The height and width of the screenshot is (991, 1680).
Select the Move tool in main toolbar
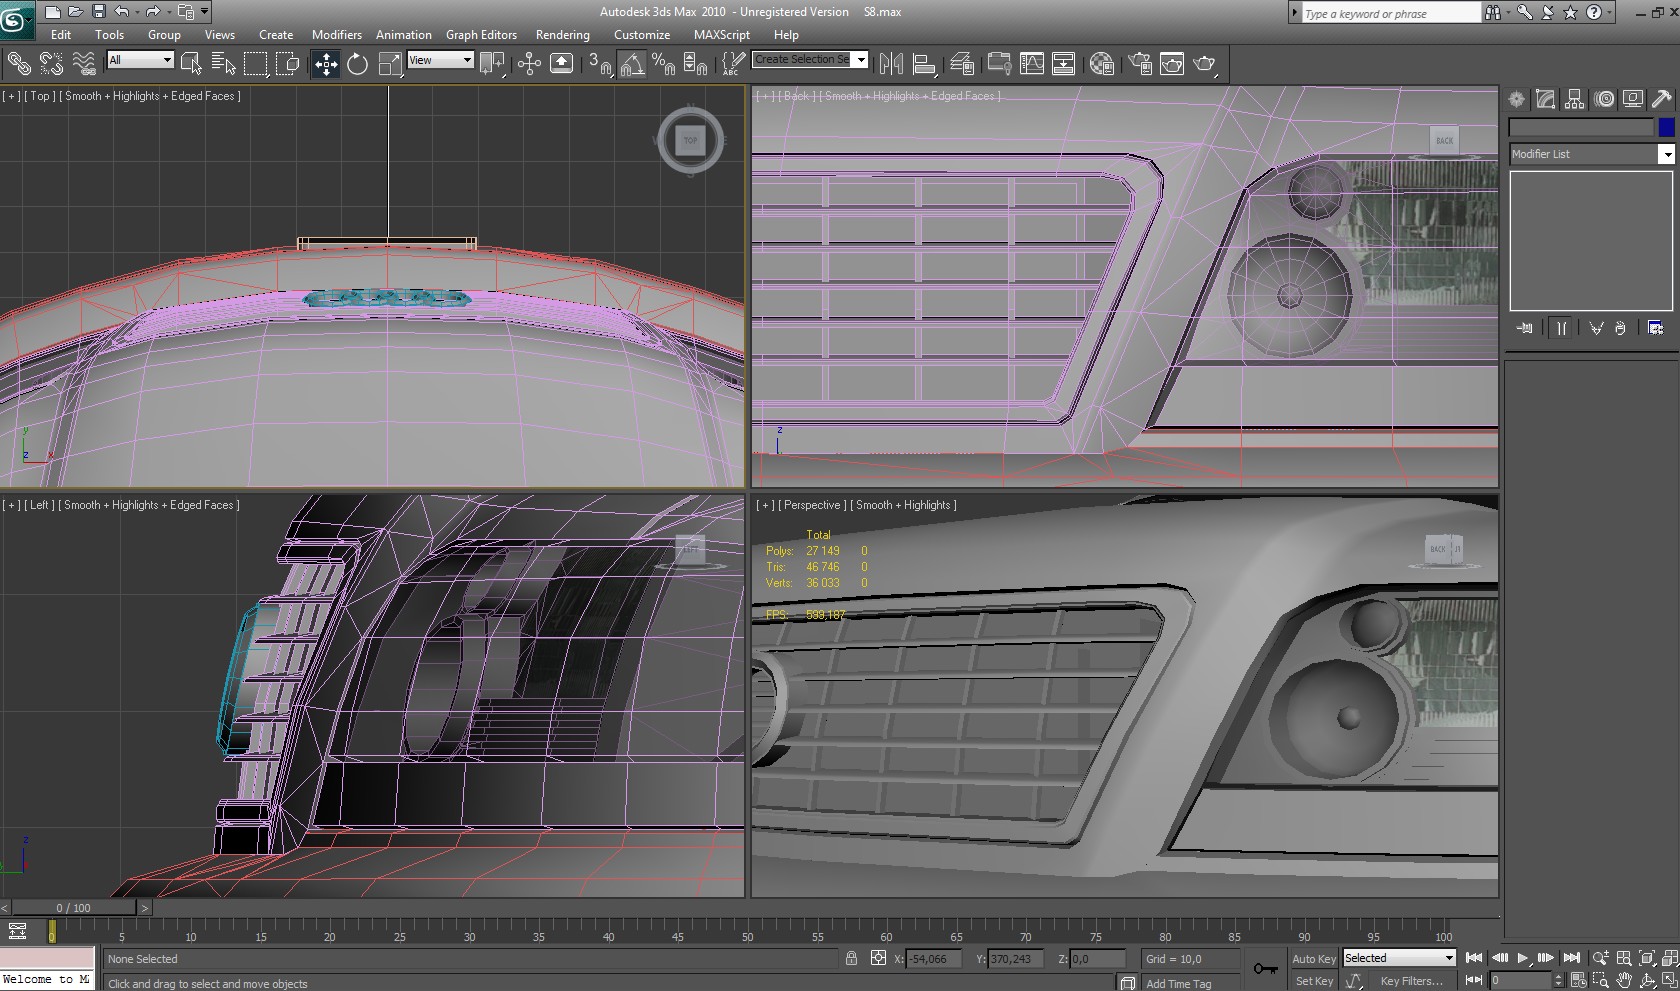click(326, 64)
